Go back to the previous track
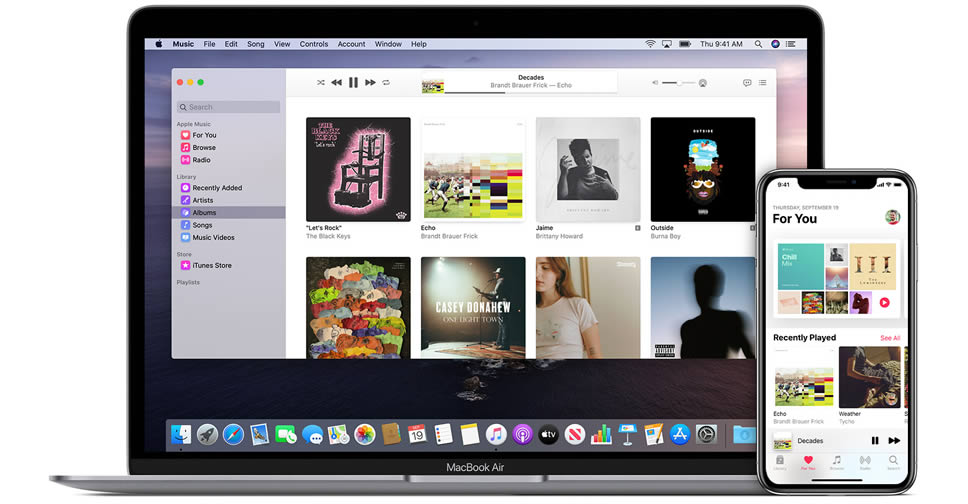 click(336, 82)
